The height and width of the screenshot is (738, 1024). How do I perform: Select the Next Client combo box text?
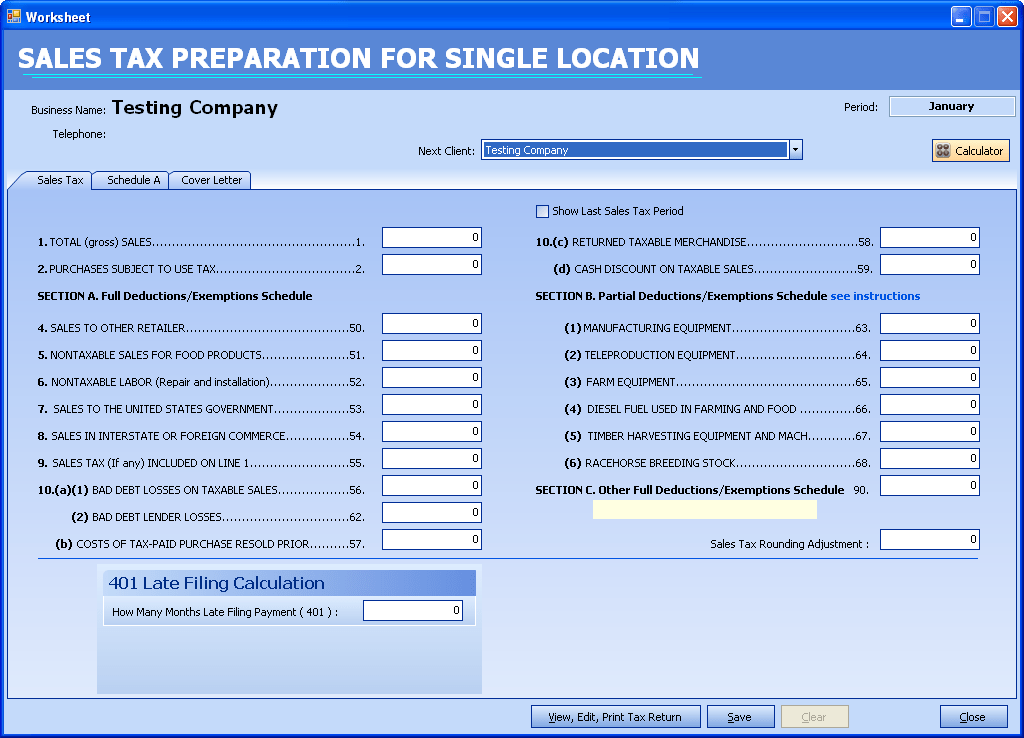click(x=635, y=150)
